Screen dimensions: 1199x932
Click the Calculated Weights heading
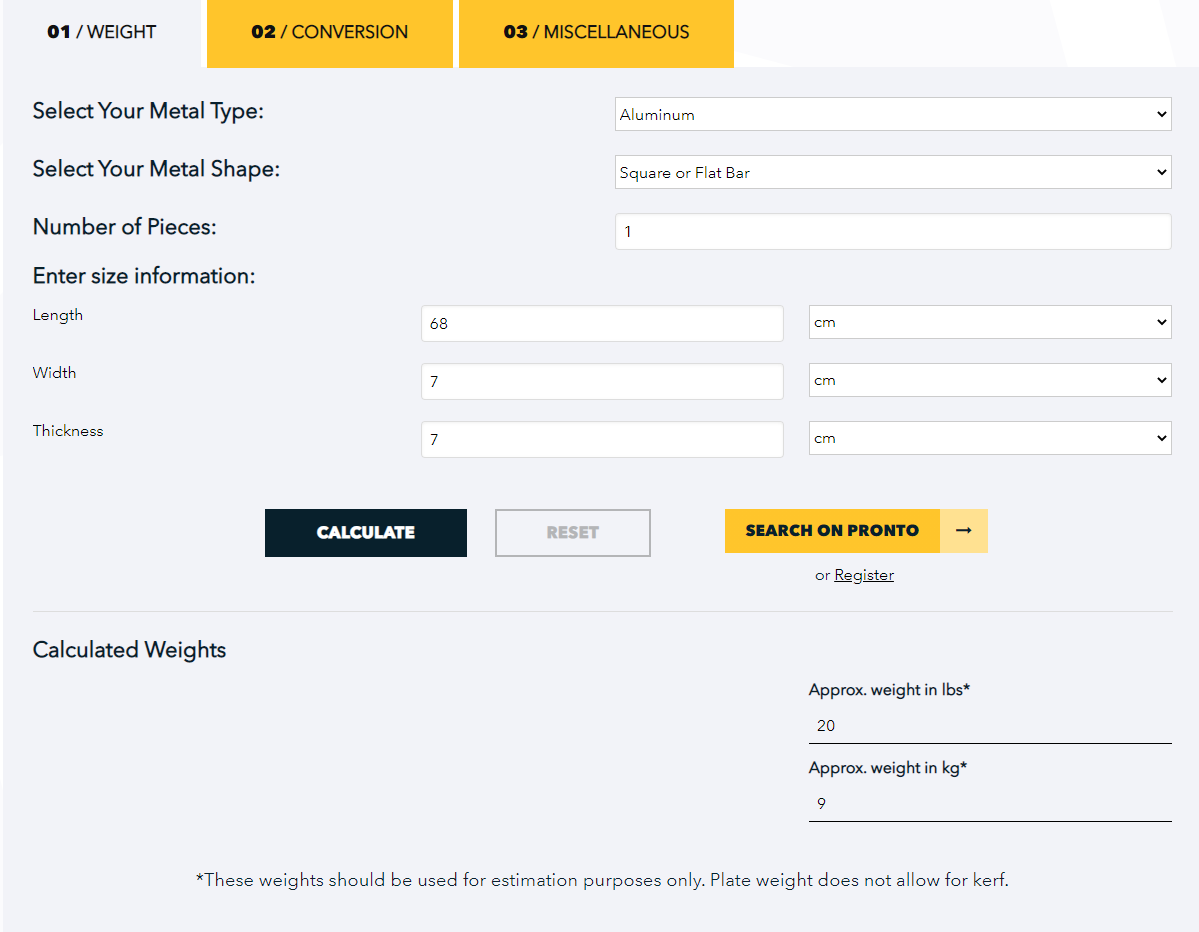130,650
